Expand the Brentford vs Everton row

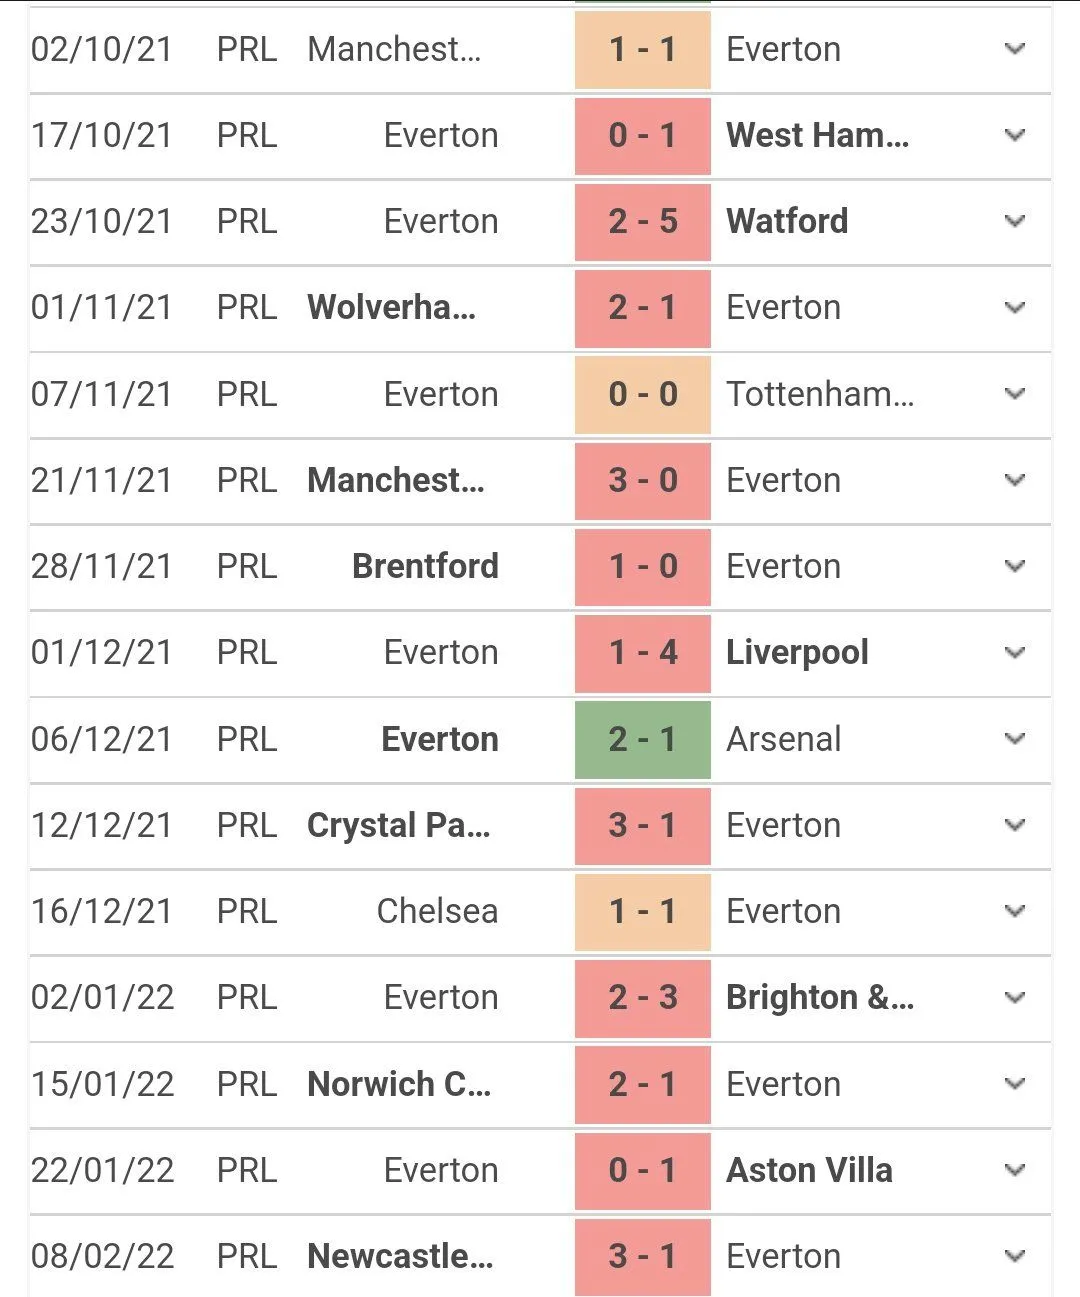[x=1015, y=566]
